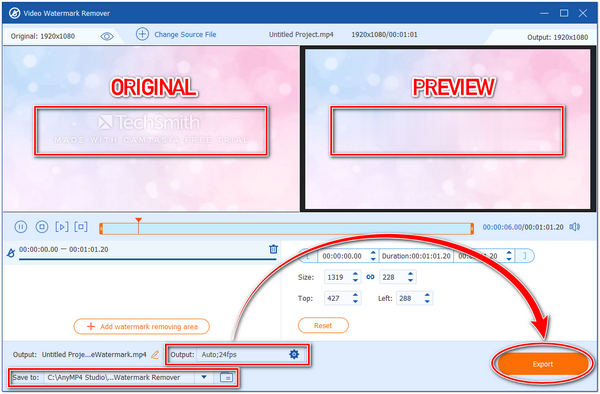Pause playback with the pause button
Viewport: 600px width, 394px height.
point(21,227)
